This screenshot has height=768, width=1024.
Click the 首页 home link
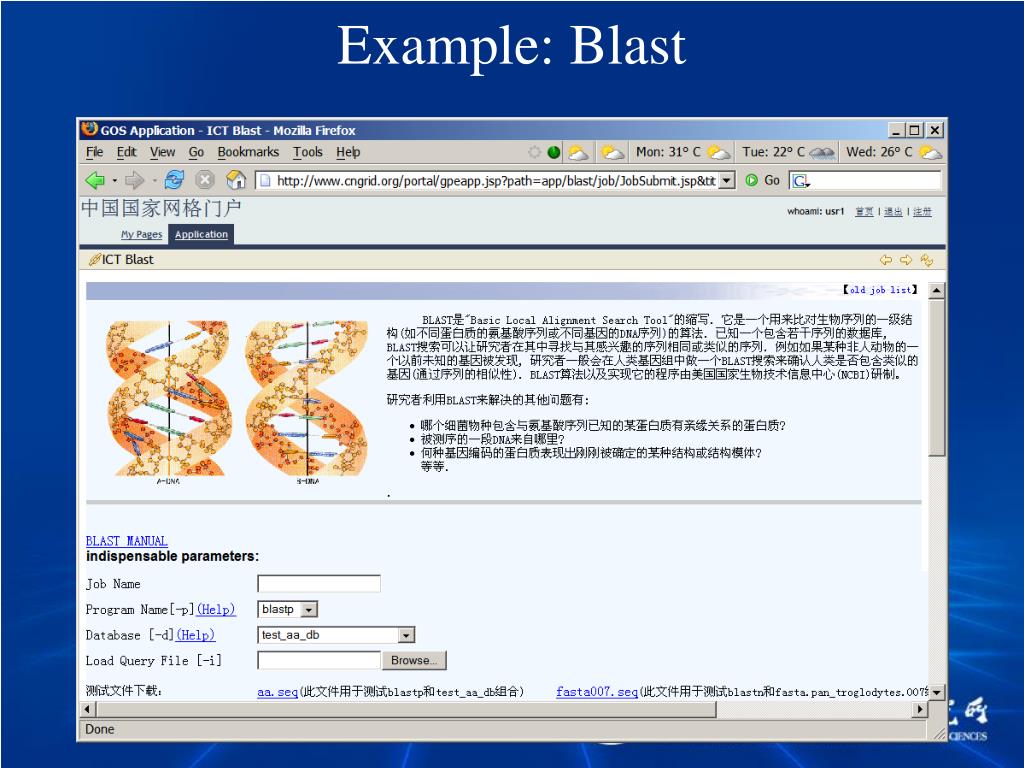click(x=864, y=212)
